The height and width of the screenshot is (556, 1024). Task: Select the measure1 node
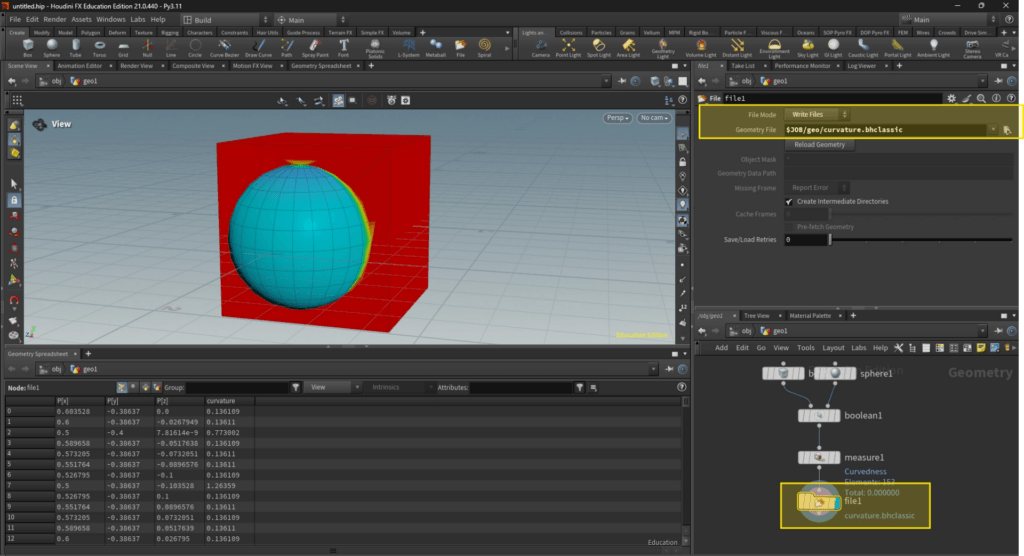pyautogui.click(x=819, y=458)
